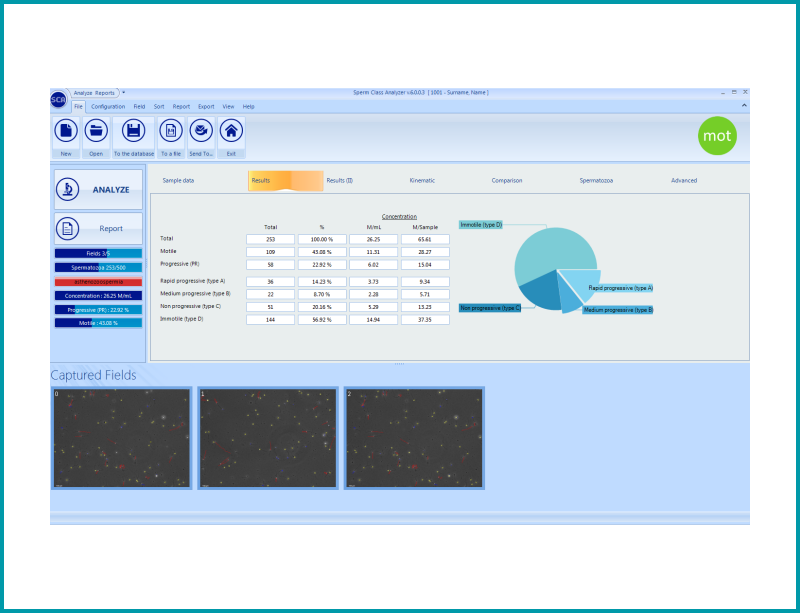This screenshot has width=800, height=613.
Task: Open a file with the Open folder icon
Action: (x=96, y=131)
